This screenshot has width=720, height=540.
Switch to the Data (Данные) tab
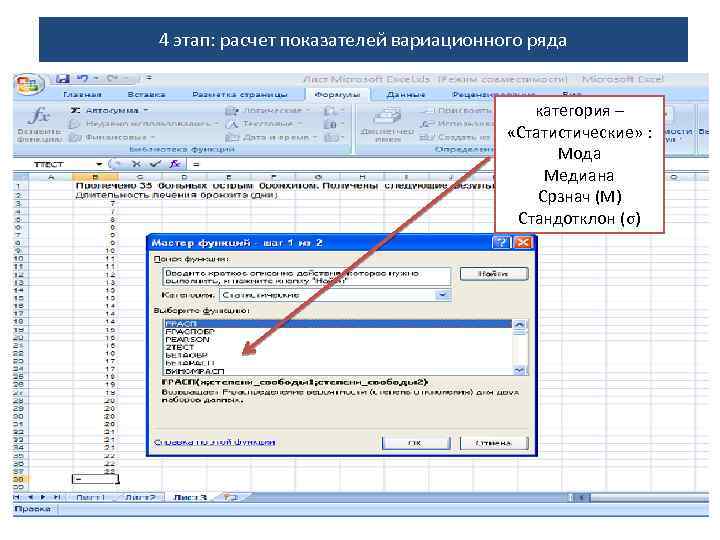[x=405, y=95]
